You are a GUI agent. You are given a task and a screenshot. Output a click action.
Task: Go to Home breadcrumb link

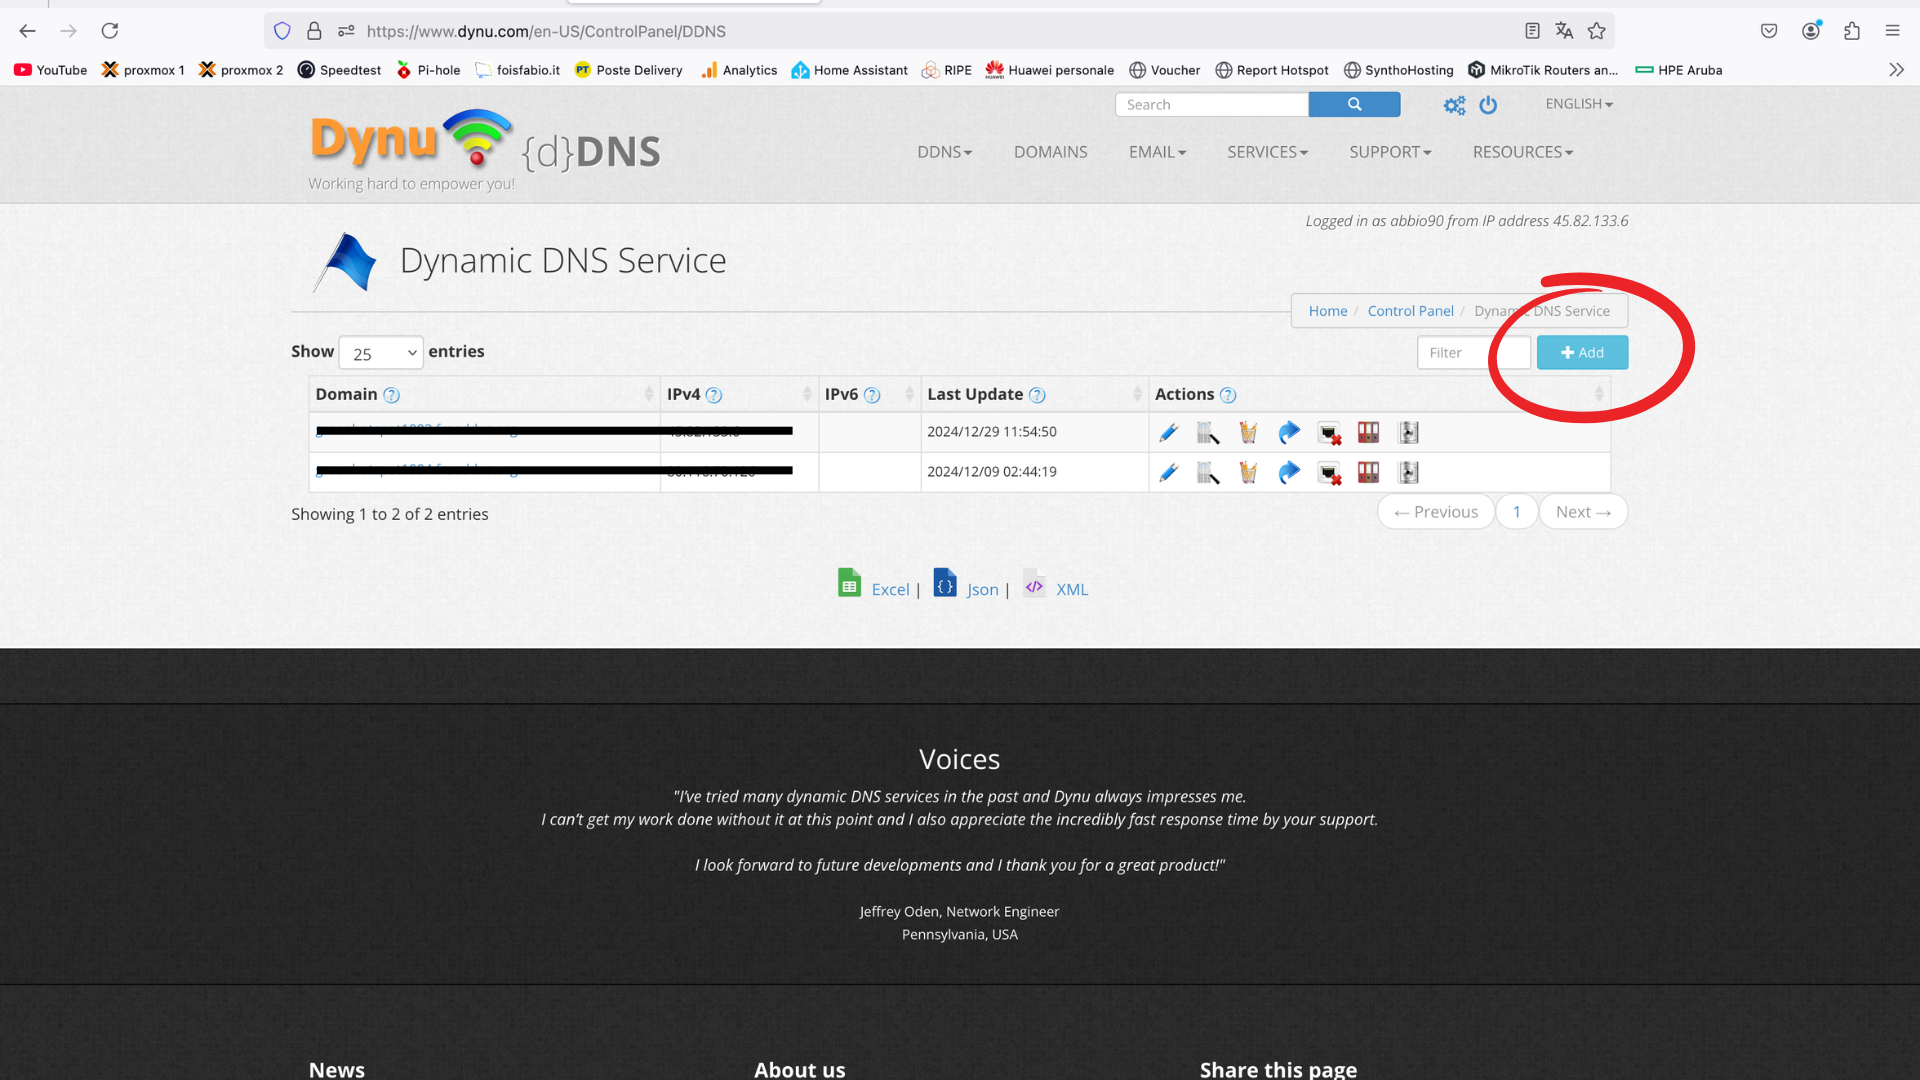[1327, 311]
